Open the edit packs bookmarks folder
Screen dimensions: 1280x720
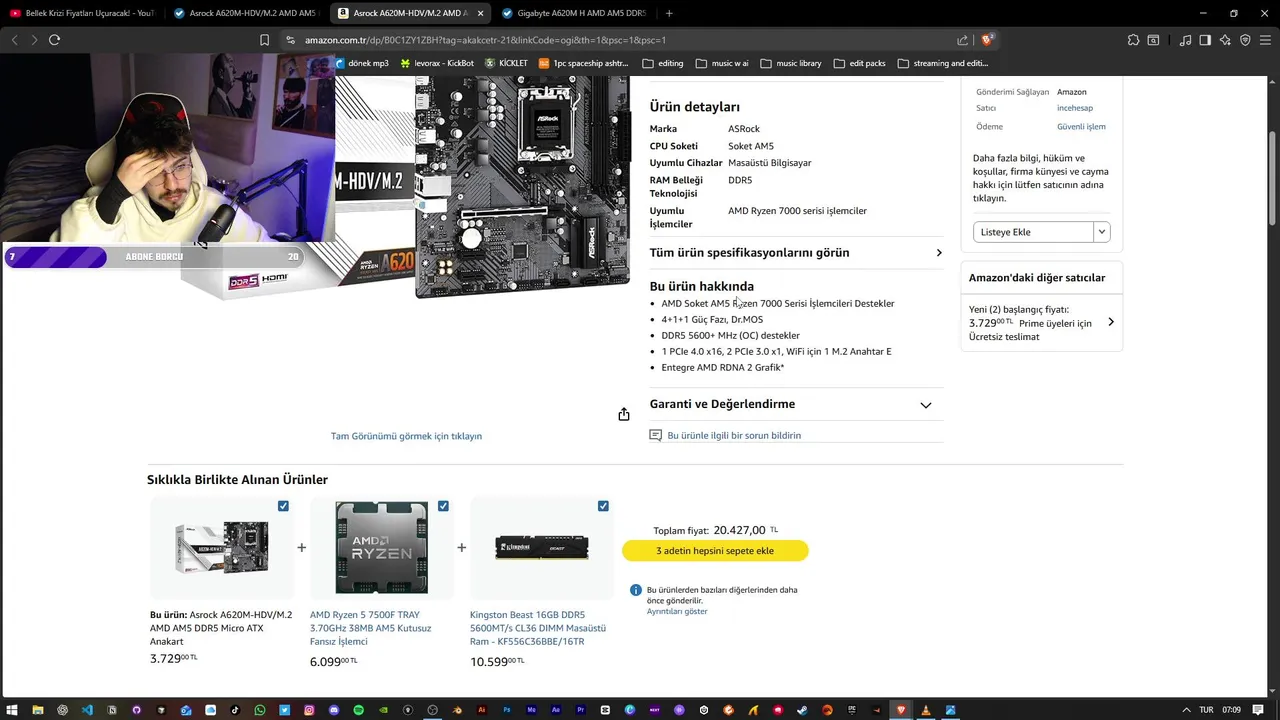(859, 63)
